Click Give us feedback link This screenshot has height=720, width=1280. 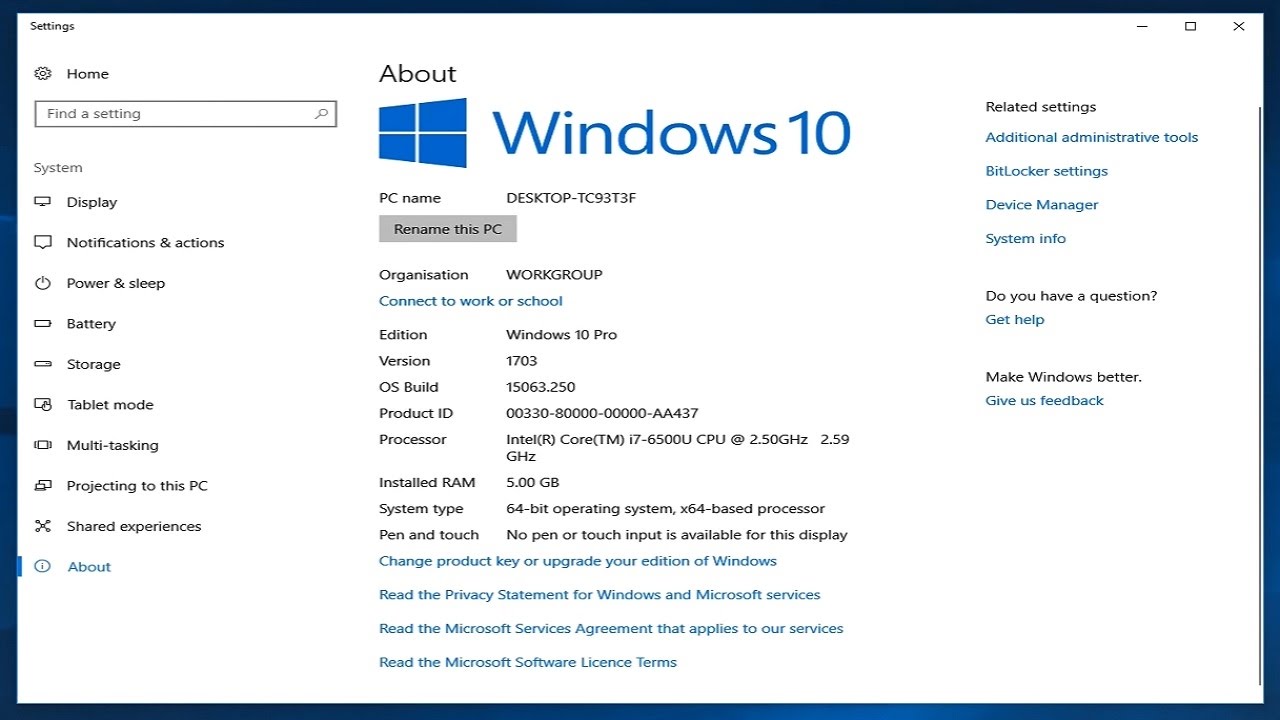(x=1045, y=401)
